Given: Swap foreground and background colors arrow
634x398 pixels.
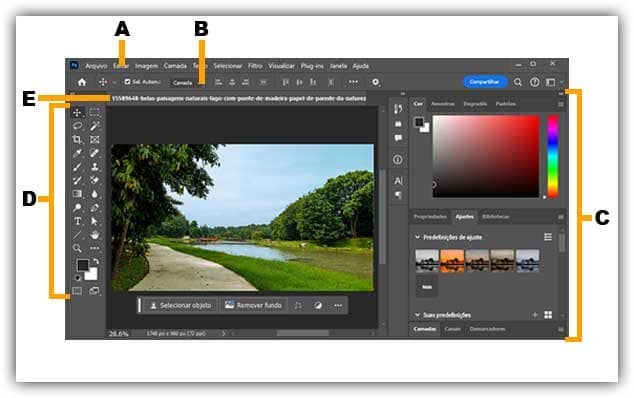Looking at the screenshot, I should point(96,261).
